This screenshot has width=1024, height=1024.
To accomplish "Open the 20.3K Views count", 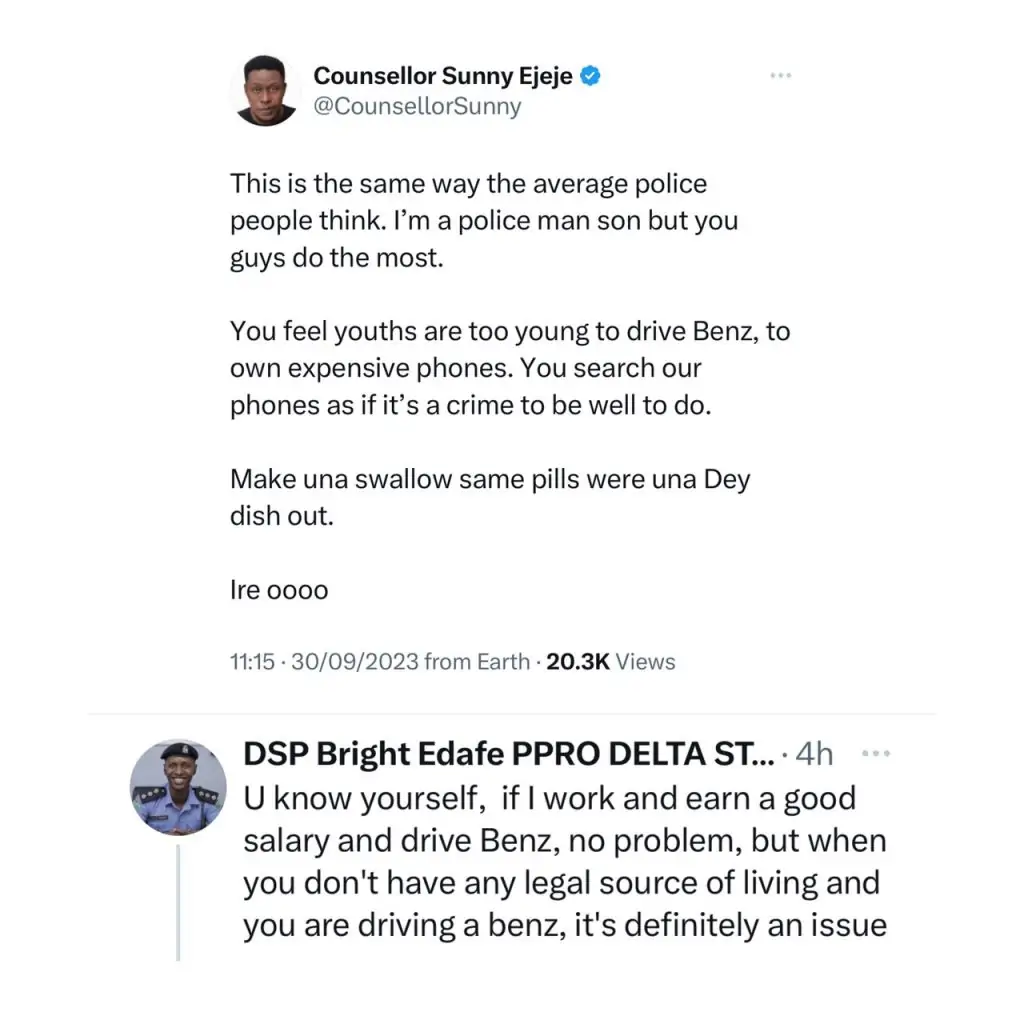I will 611,662.
